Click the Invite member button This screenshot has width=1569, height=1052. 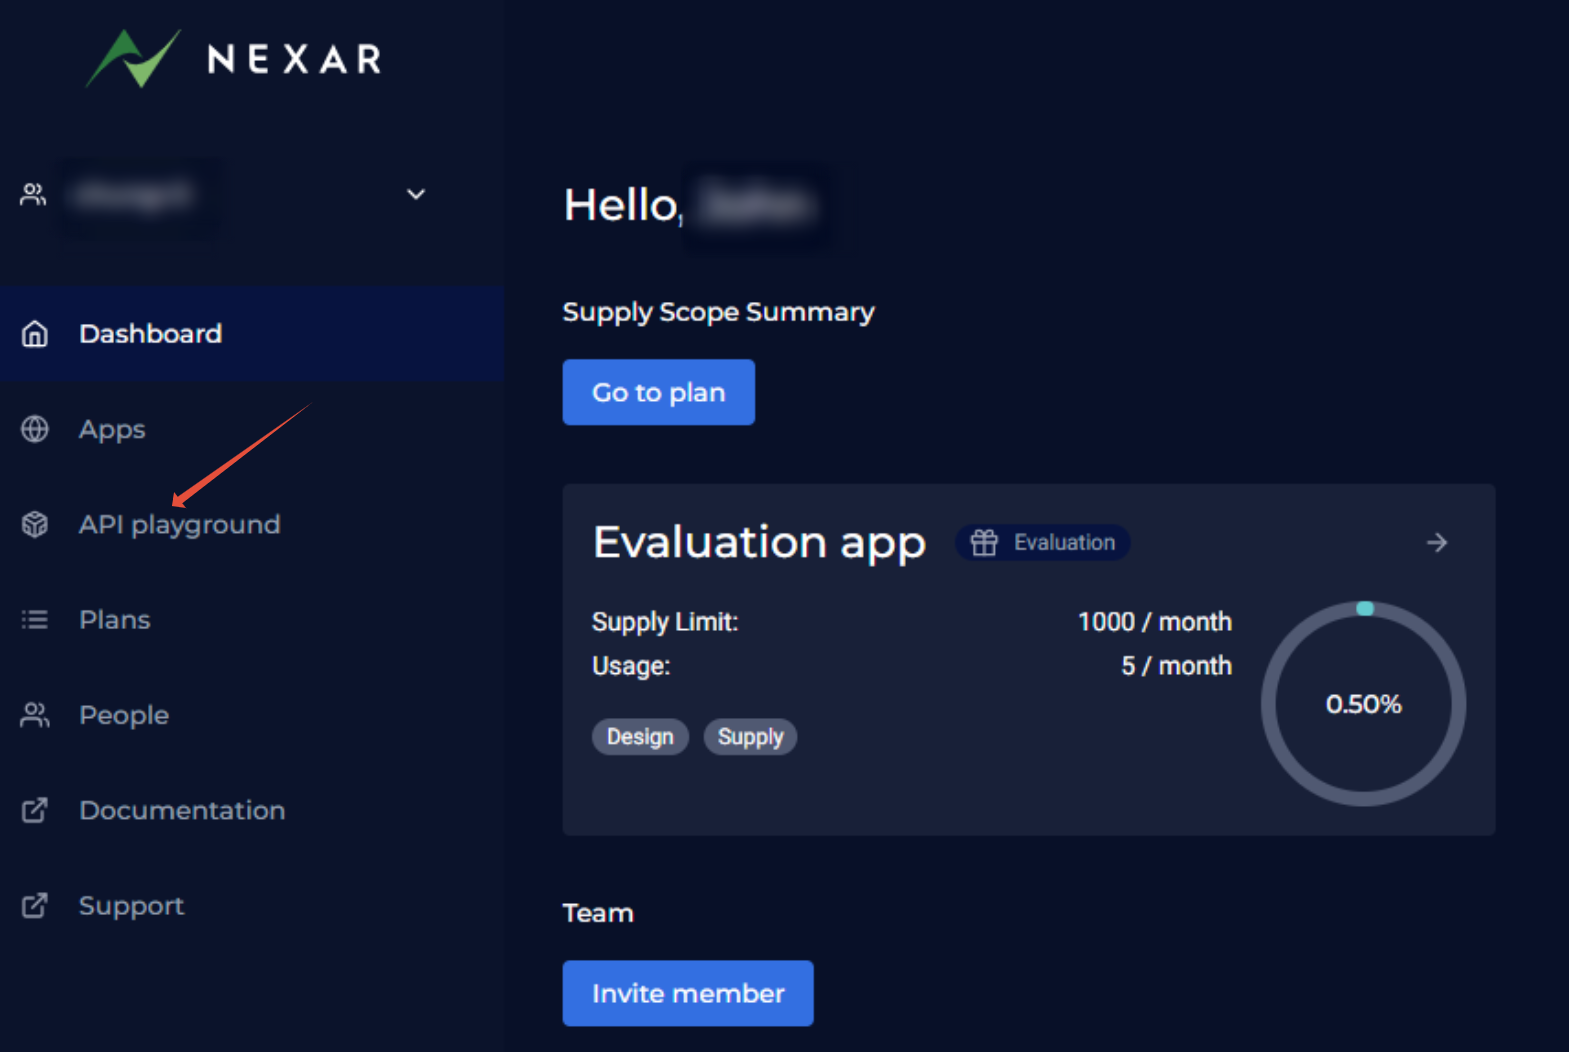[x=688, y=993]
